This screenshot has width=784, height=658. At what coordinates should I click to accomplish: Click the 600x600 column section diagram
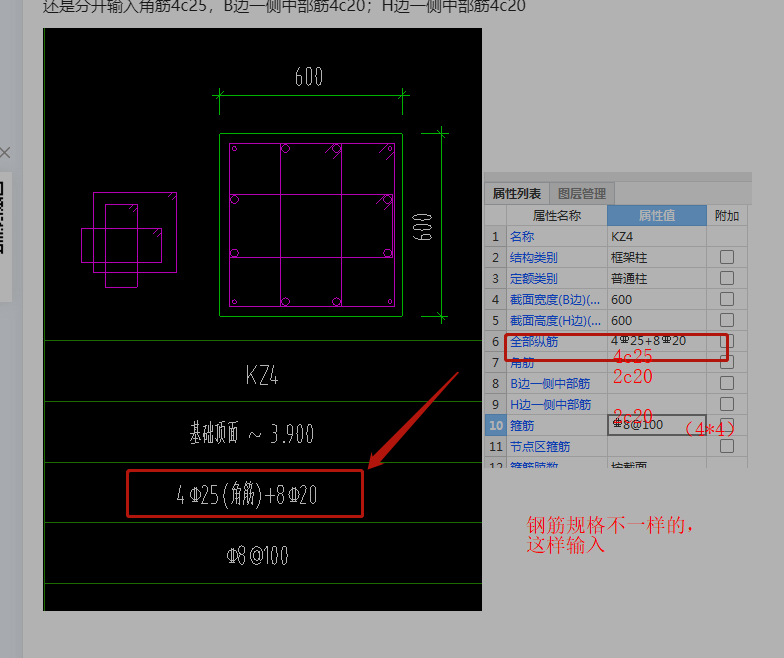(x=311, y=225)
